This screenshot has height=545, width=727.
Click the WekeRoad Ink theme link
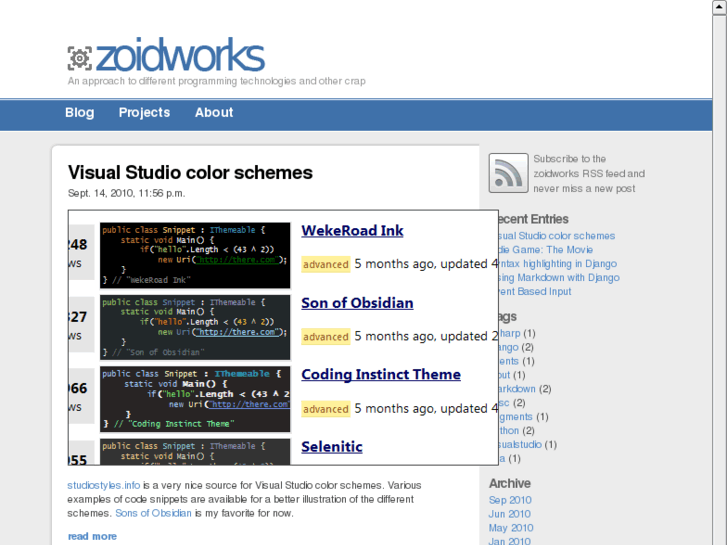[352, 231]
